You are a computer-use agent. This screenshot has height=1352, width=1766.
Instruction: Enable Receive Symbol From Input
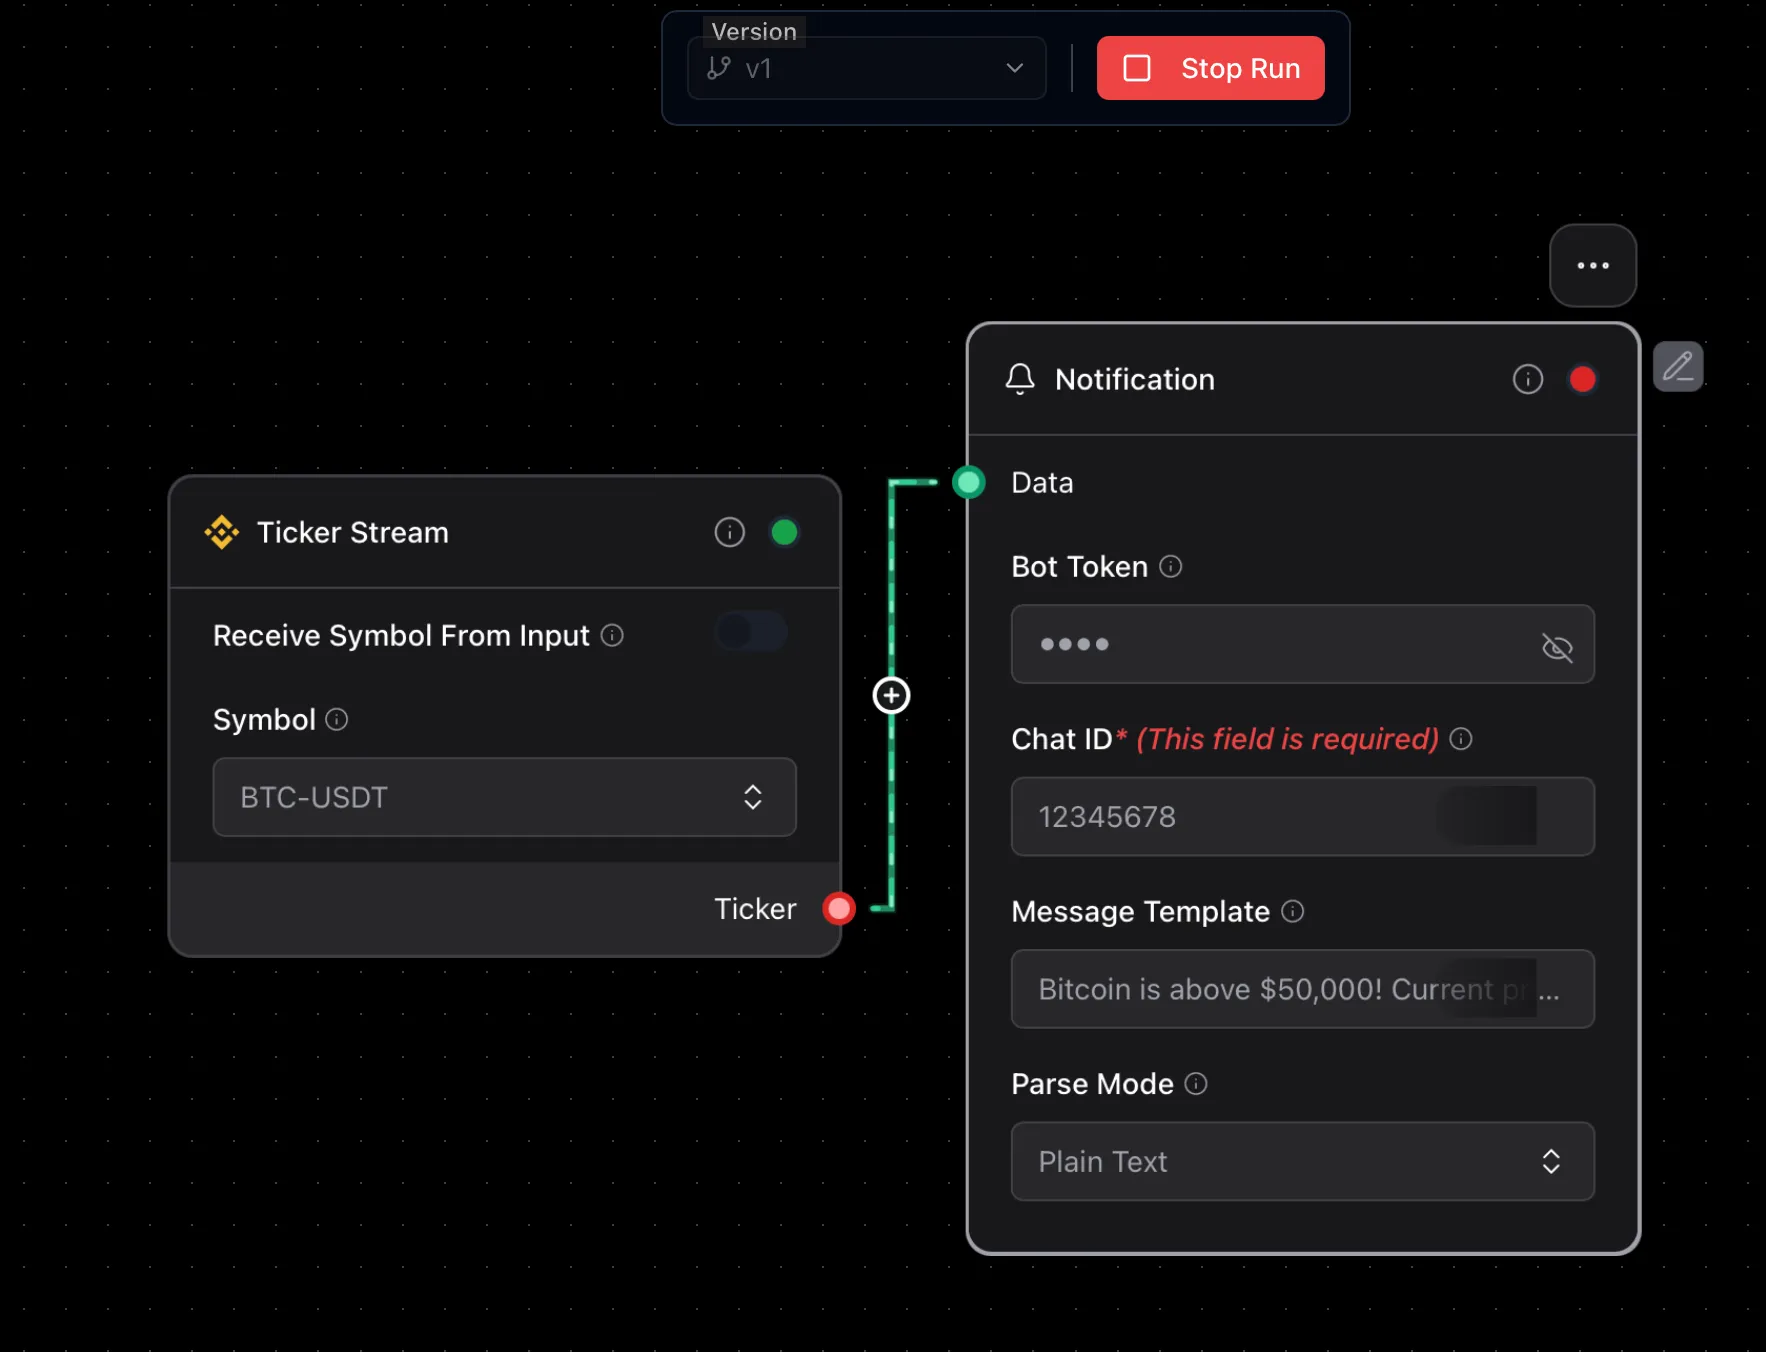[751, 632]
